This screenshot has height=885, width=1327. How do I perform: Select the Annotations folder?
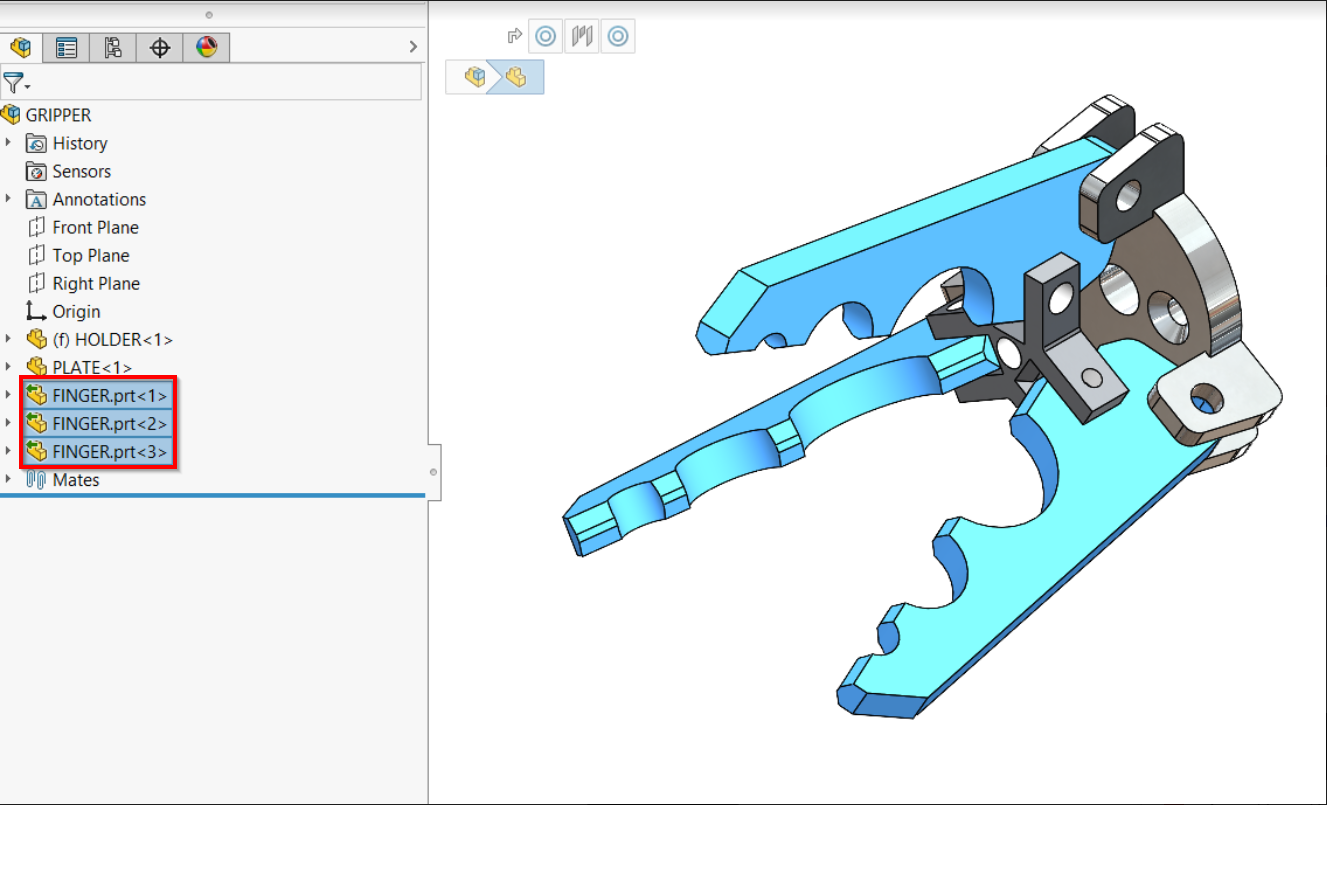coord(99,199)
